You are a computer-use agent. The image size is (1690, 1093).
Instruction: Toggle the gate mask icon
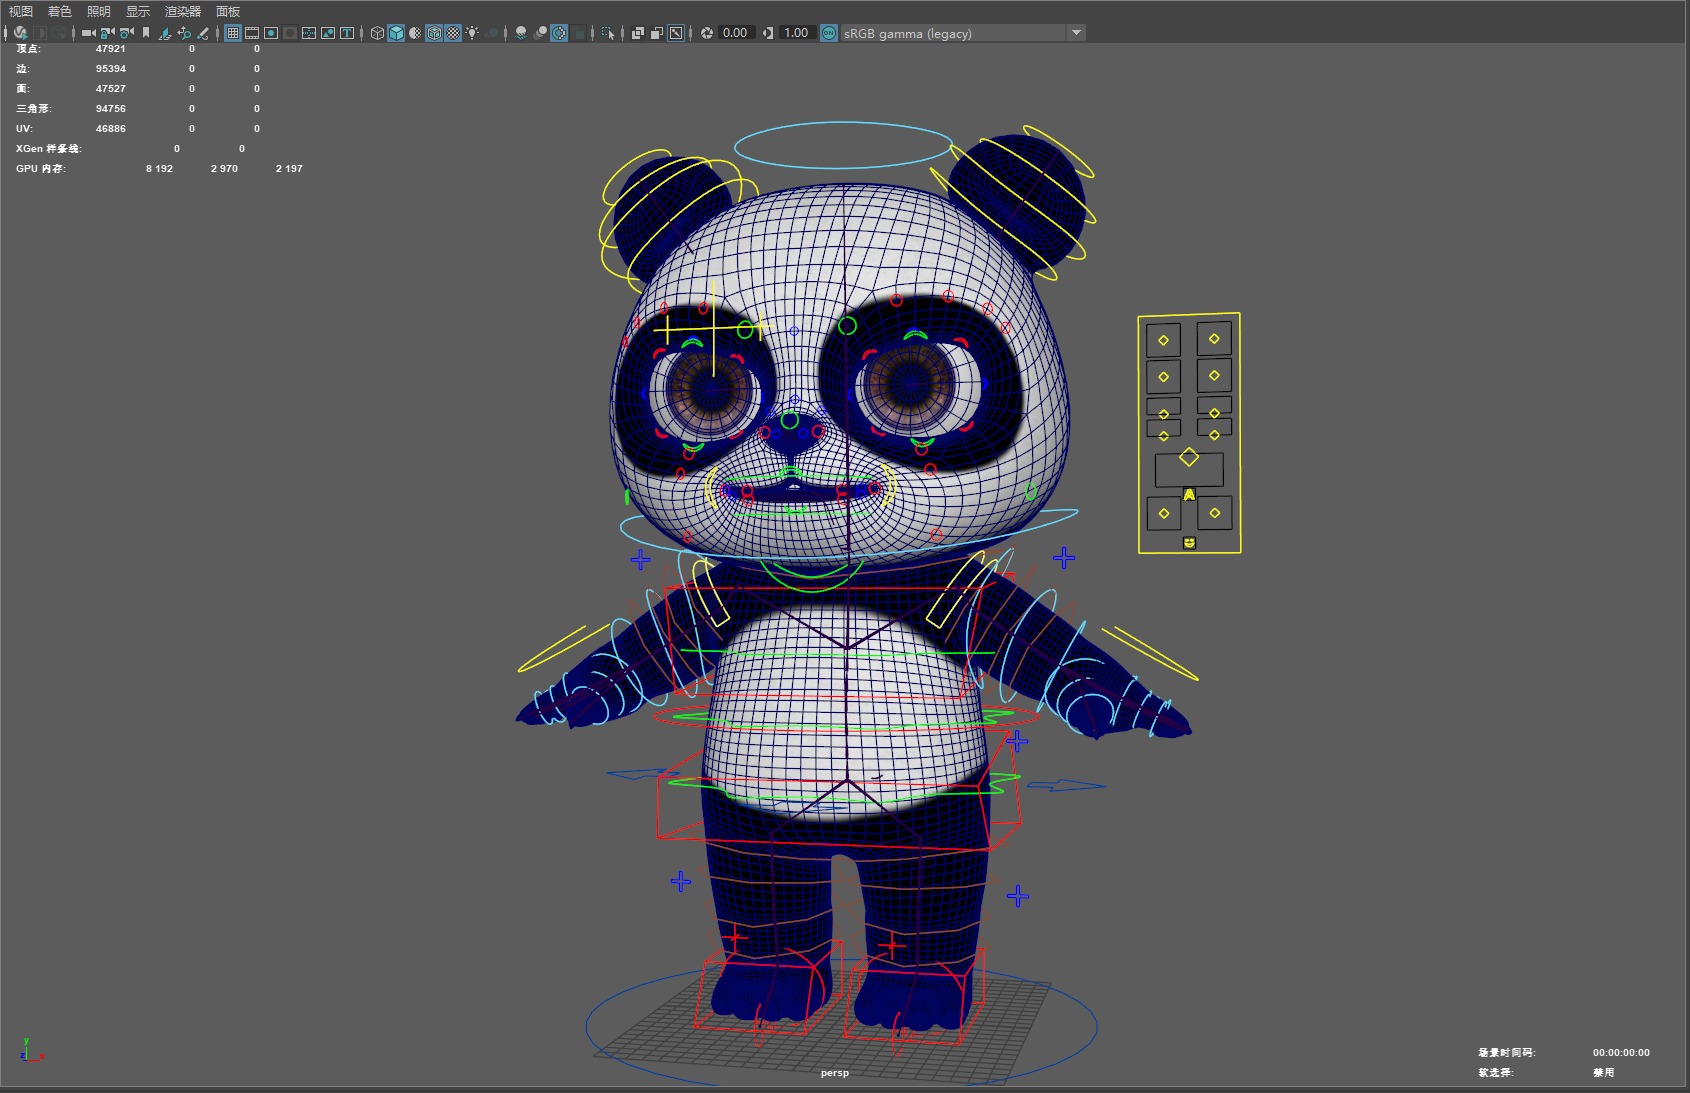pos(290,33)
